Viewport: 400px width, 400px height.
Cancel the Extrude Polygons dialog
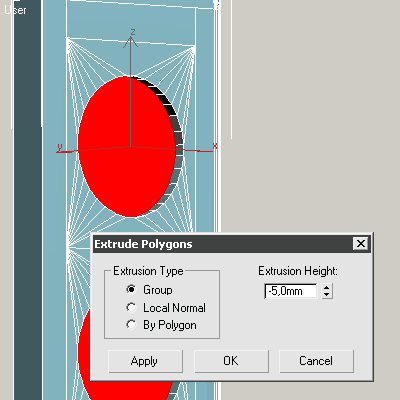point(316,361)
